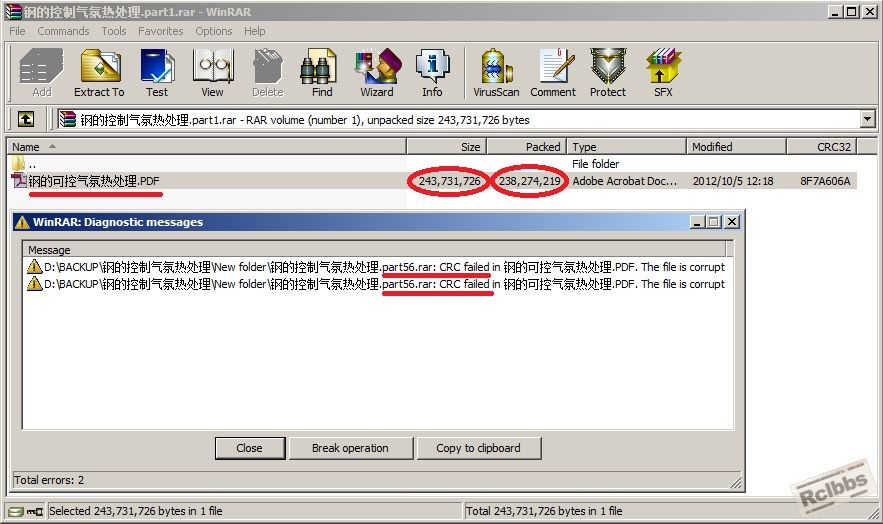Click the 'File folder' type cell
Viewport: 883px width, 524px height.
[595, 164]
